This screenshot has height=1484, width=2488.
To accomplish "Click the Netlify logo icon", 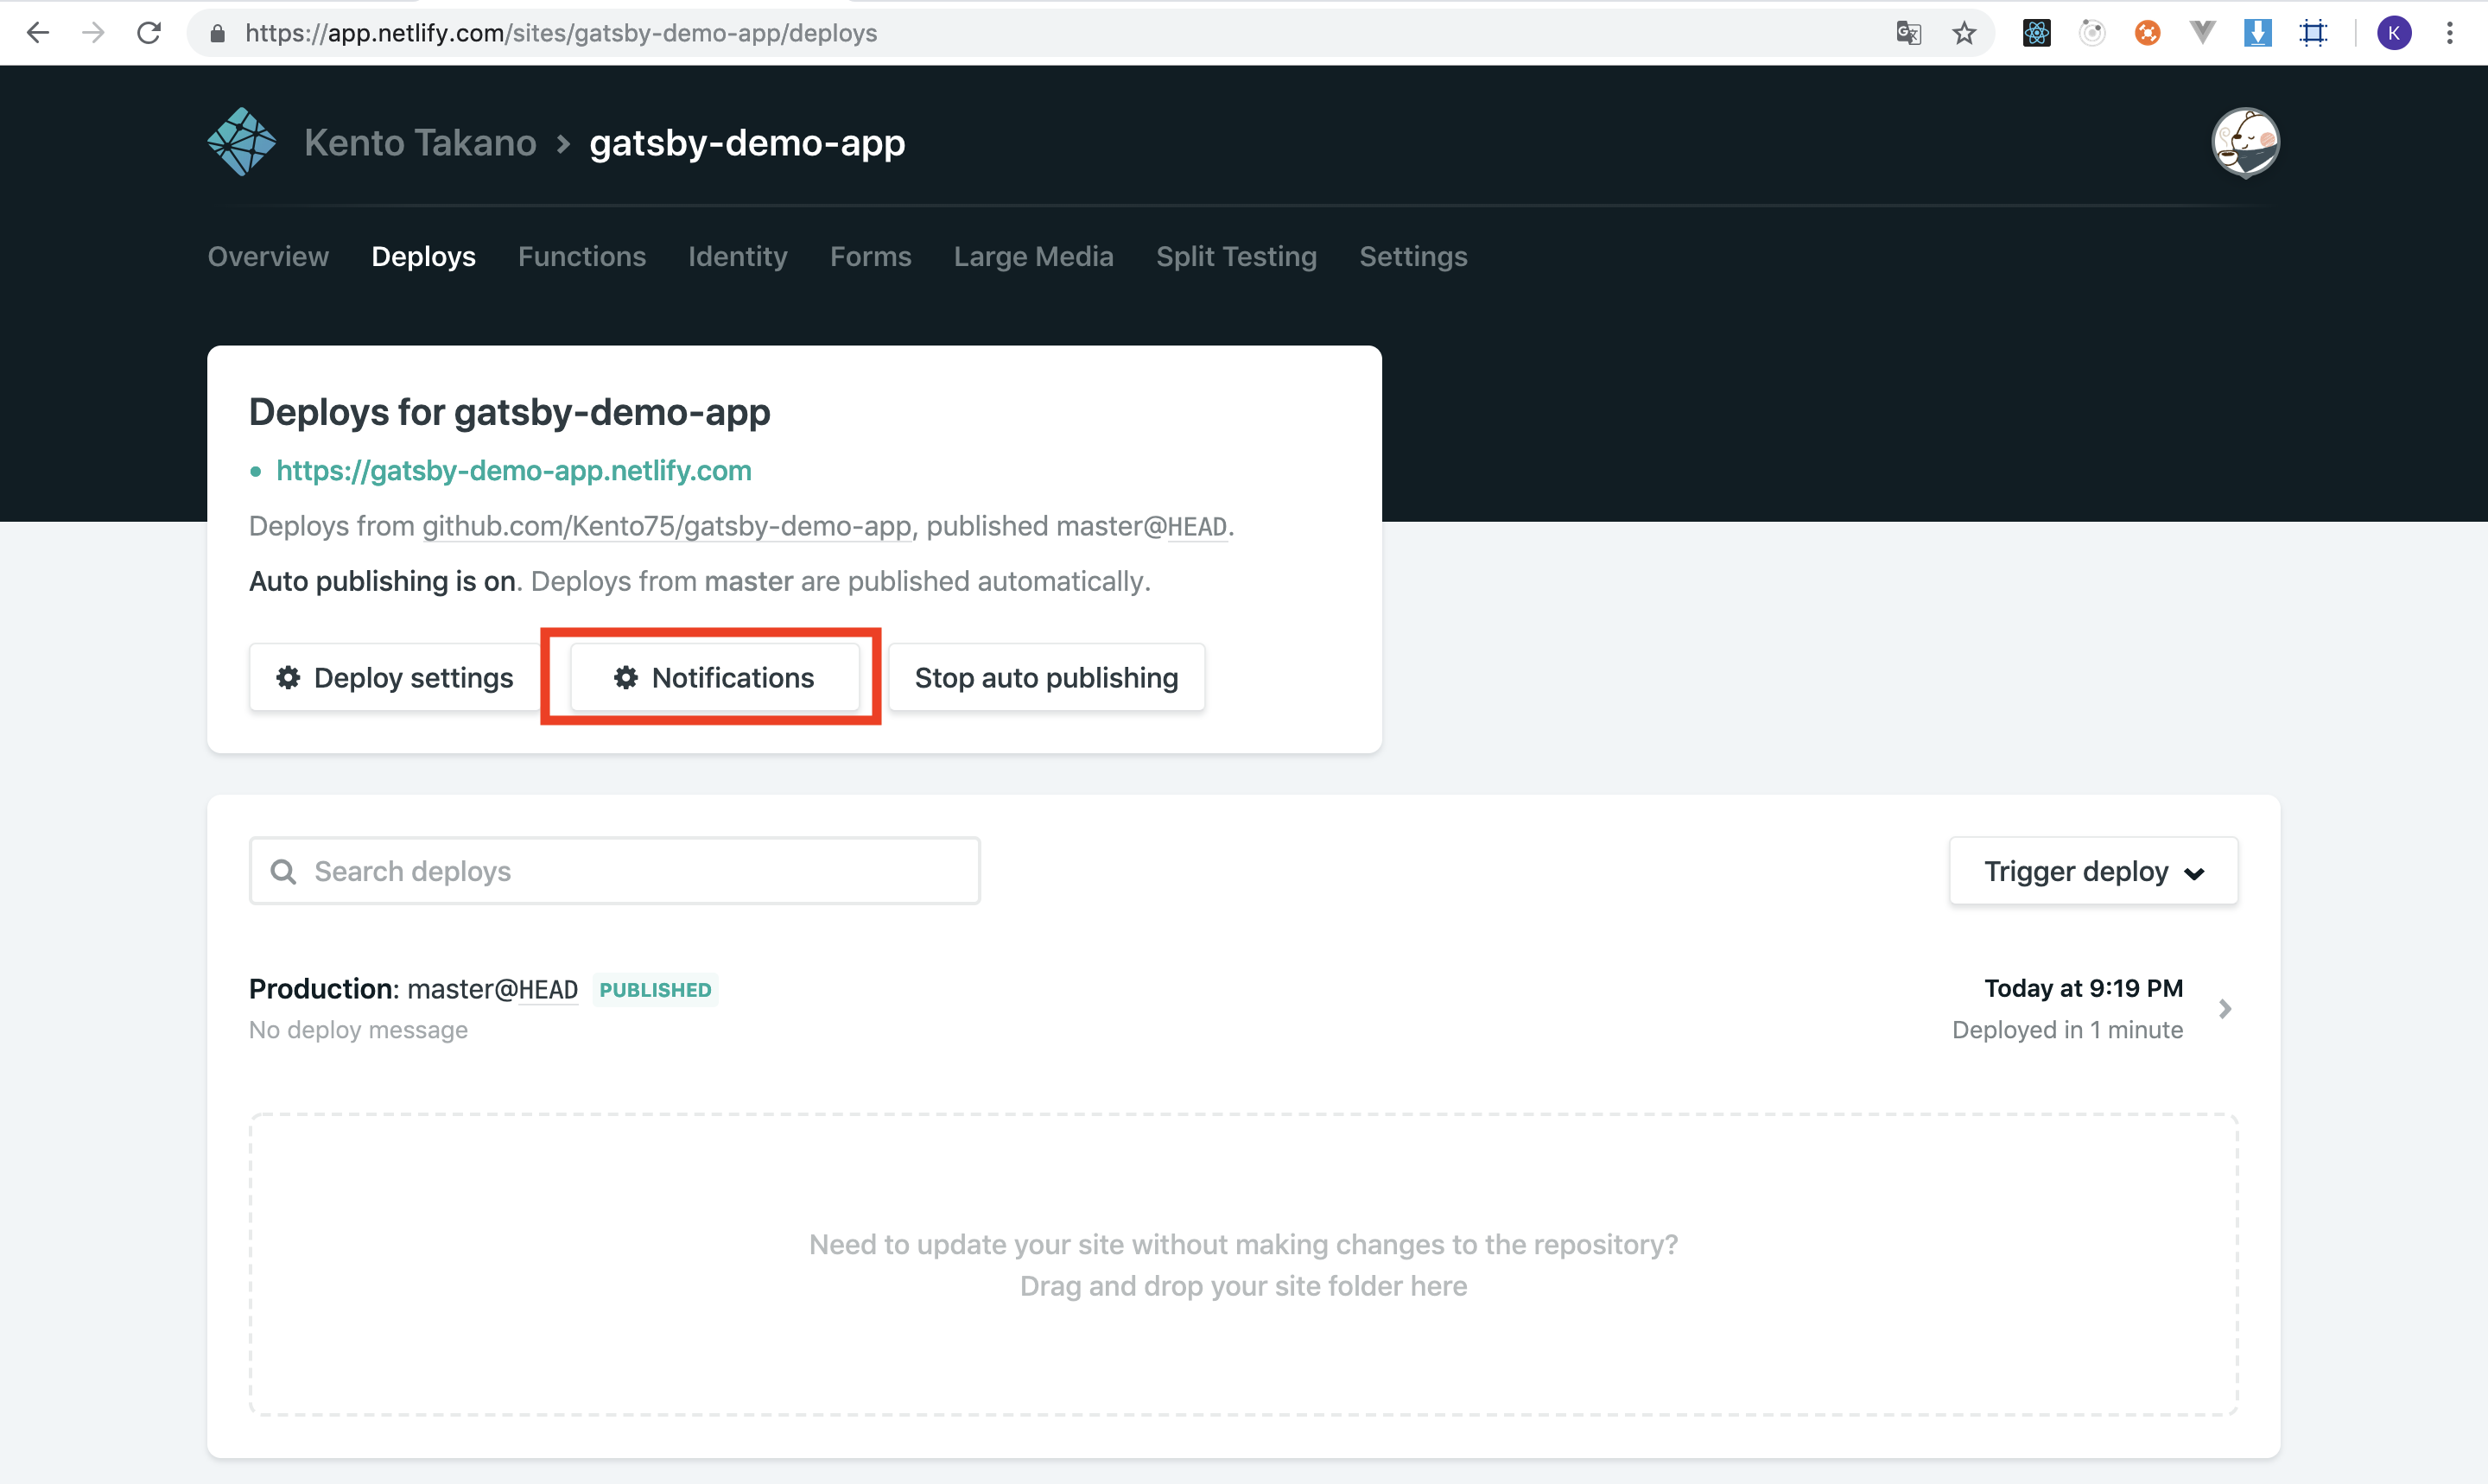I will 241,142.
